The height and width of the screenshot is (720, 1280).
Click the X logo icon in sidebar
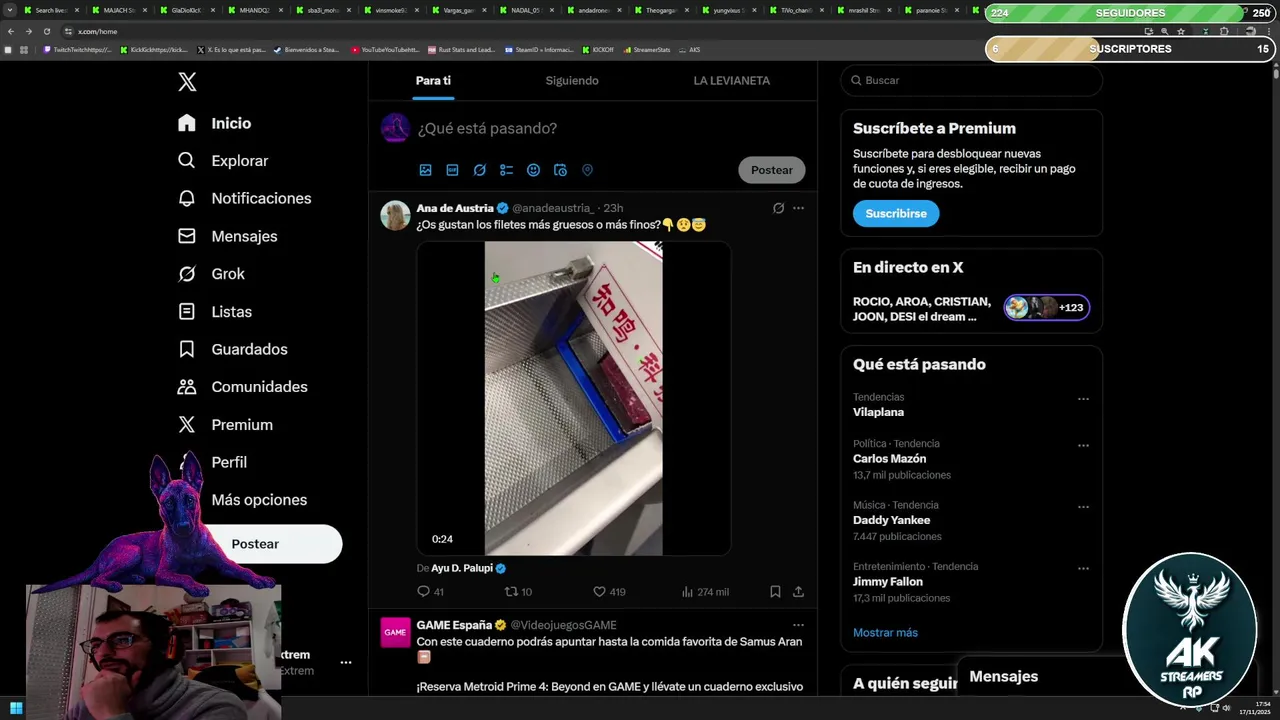click(187, 82)
